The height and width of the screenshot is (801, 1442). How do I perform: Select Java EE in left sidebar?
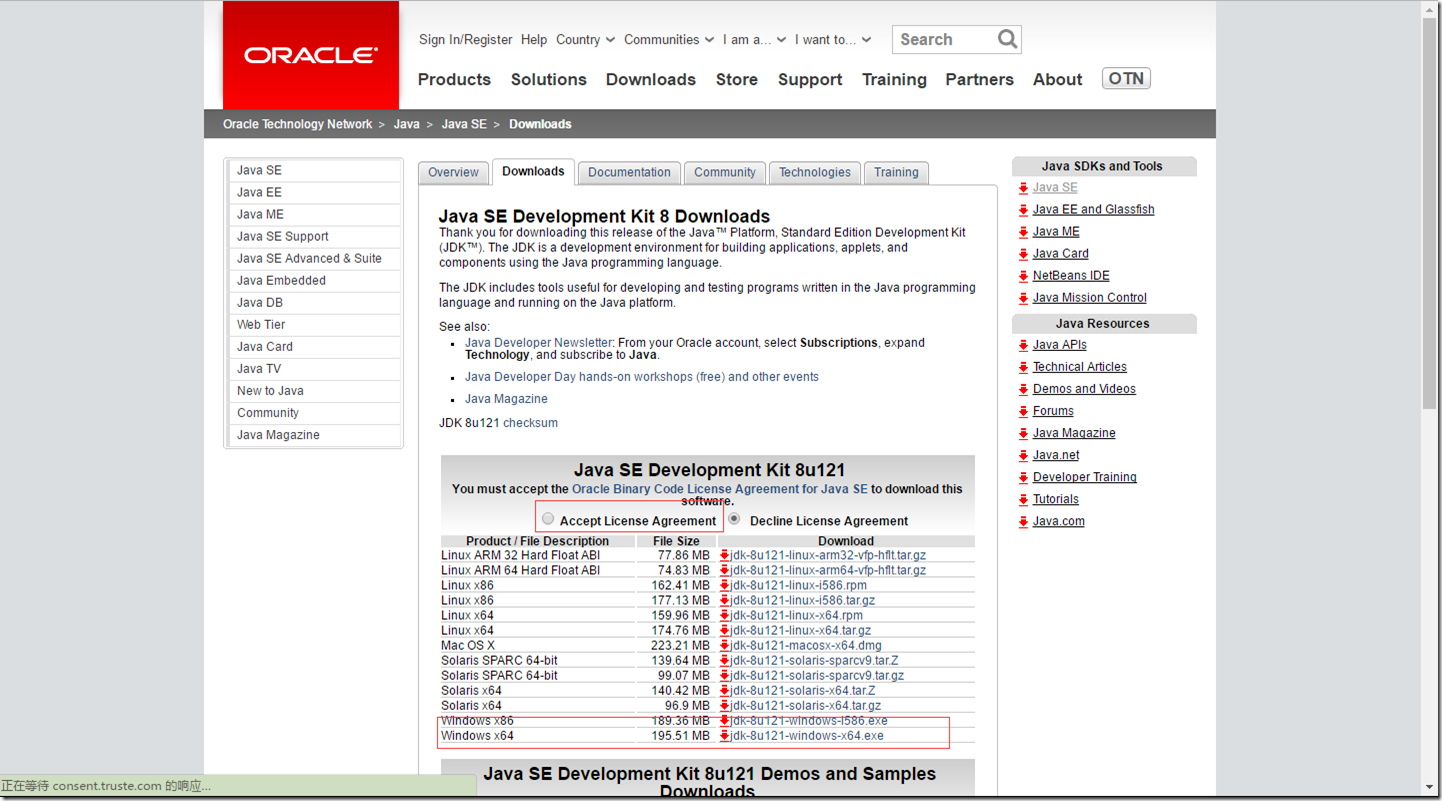[314, 192]
